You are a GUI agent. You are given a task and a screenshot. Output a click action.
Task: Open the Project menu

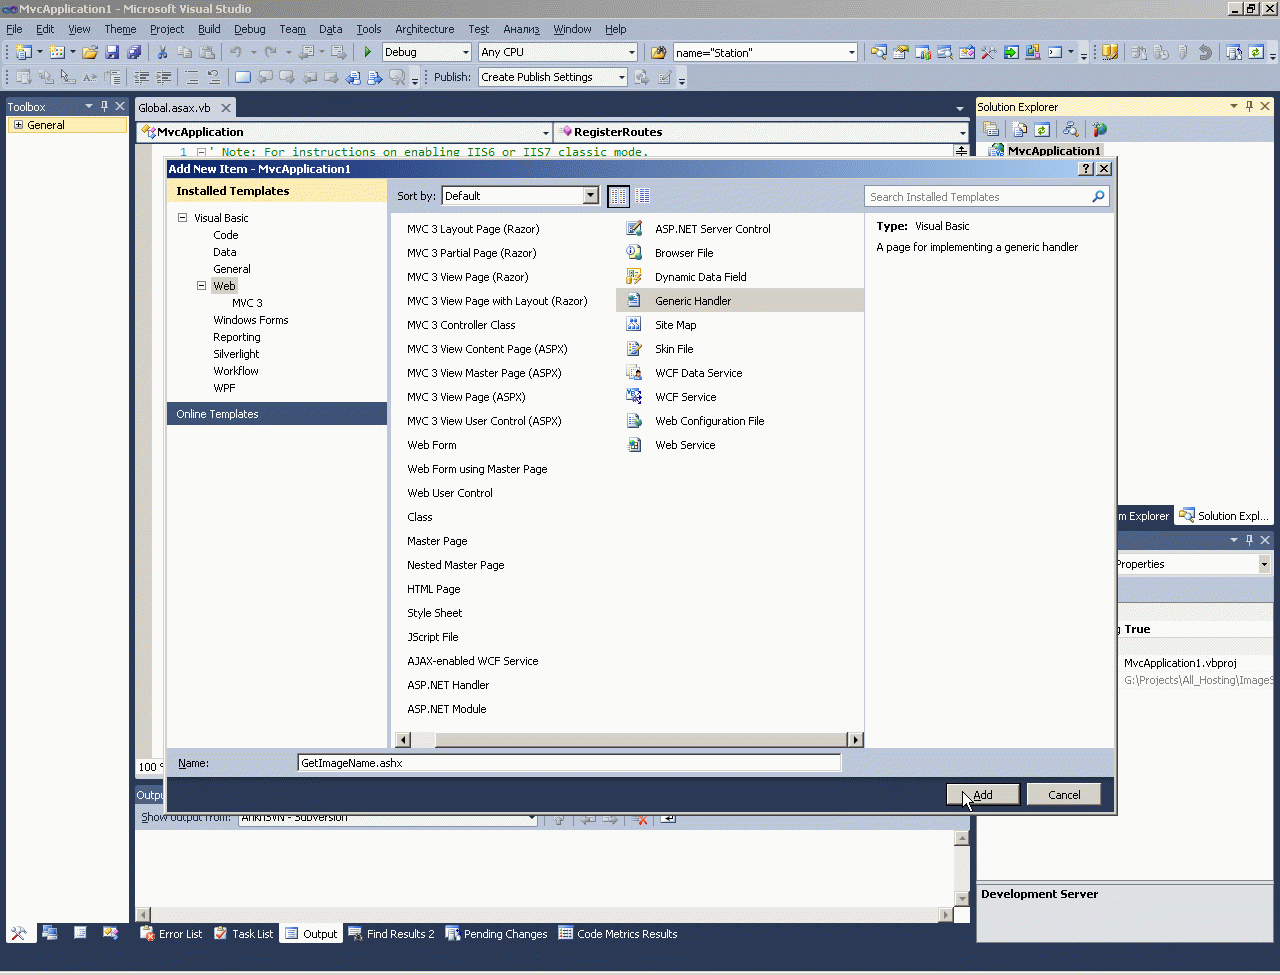click(x=167, y=29)
